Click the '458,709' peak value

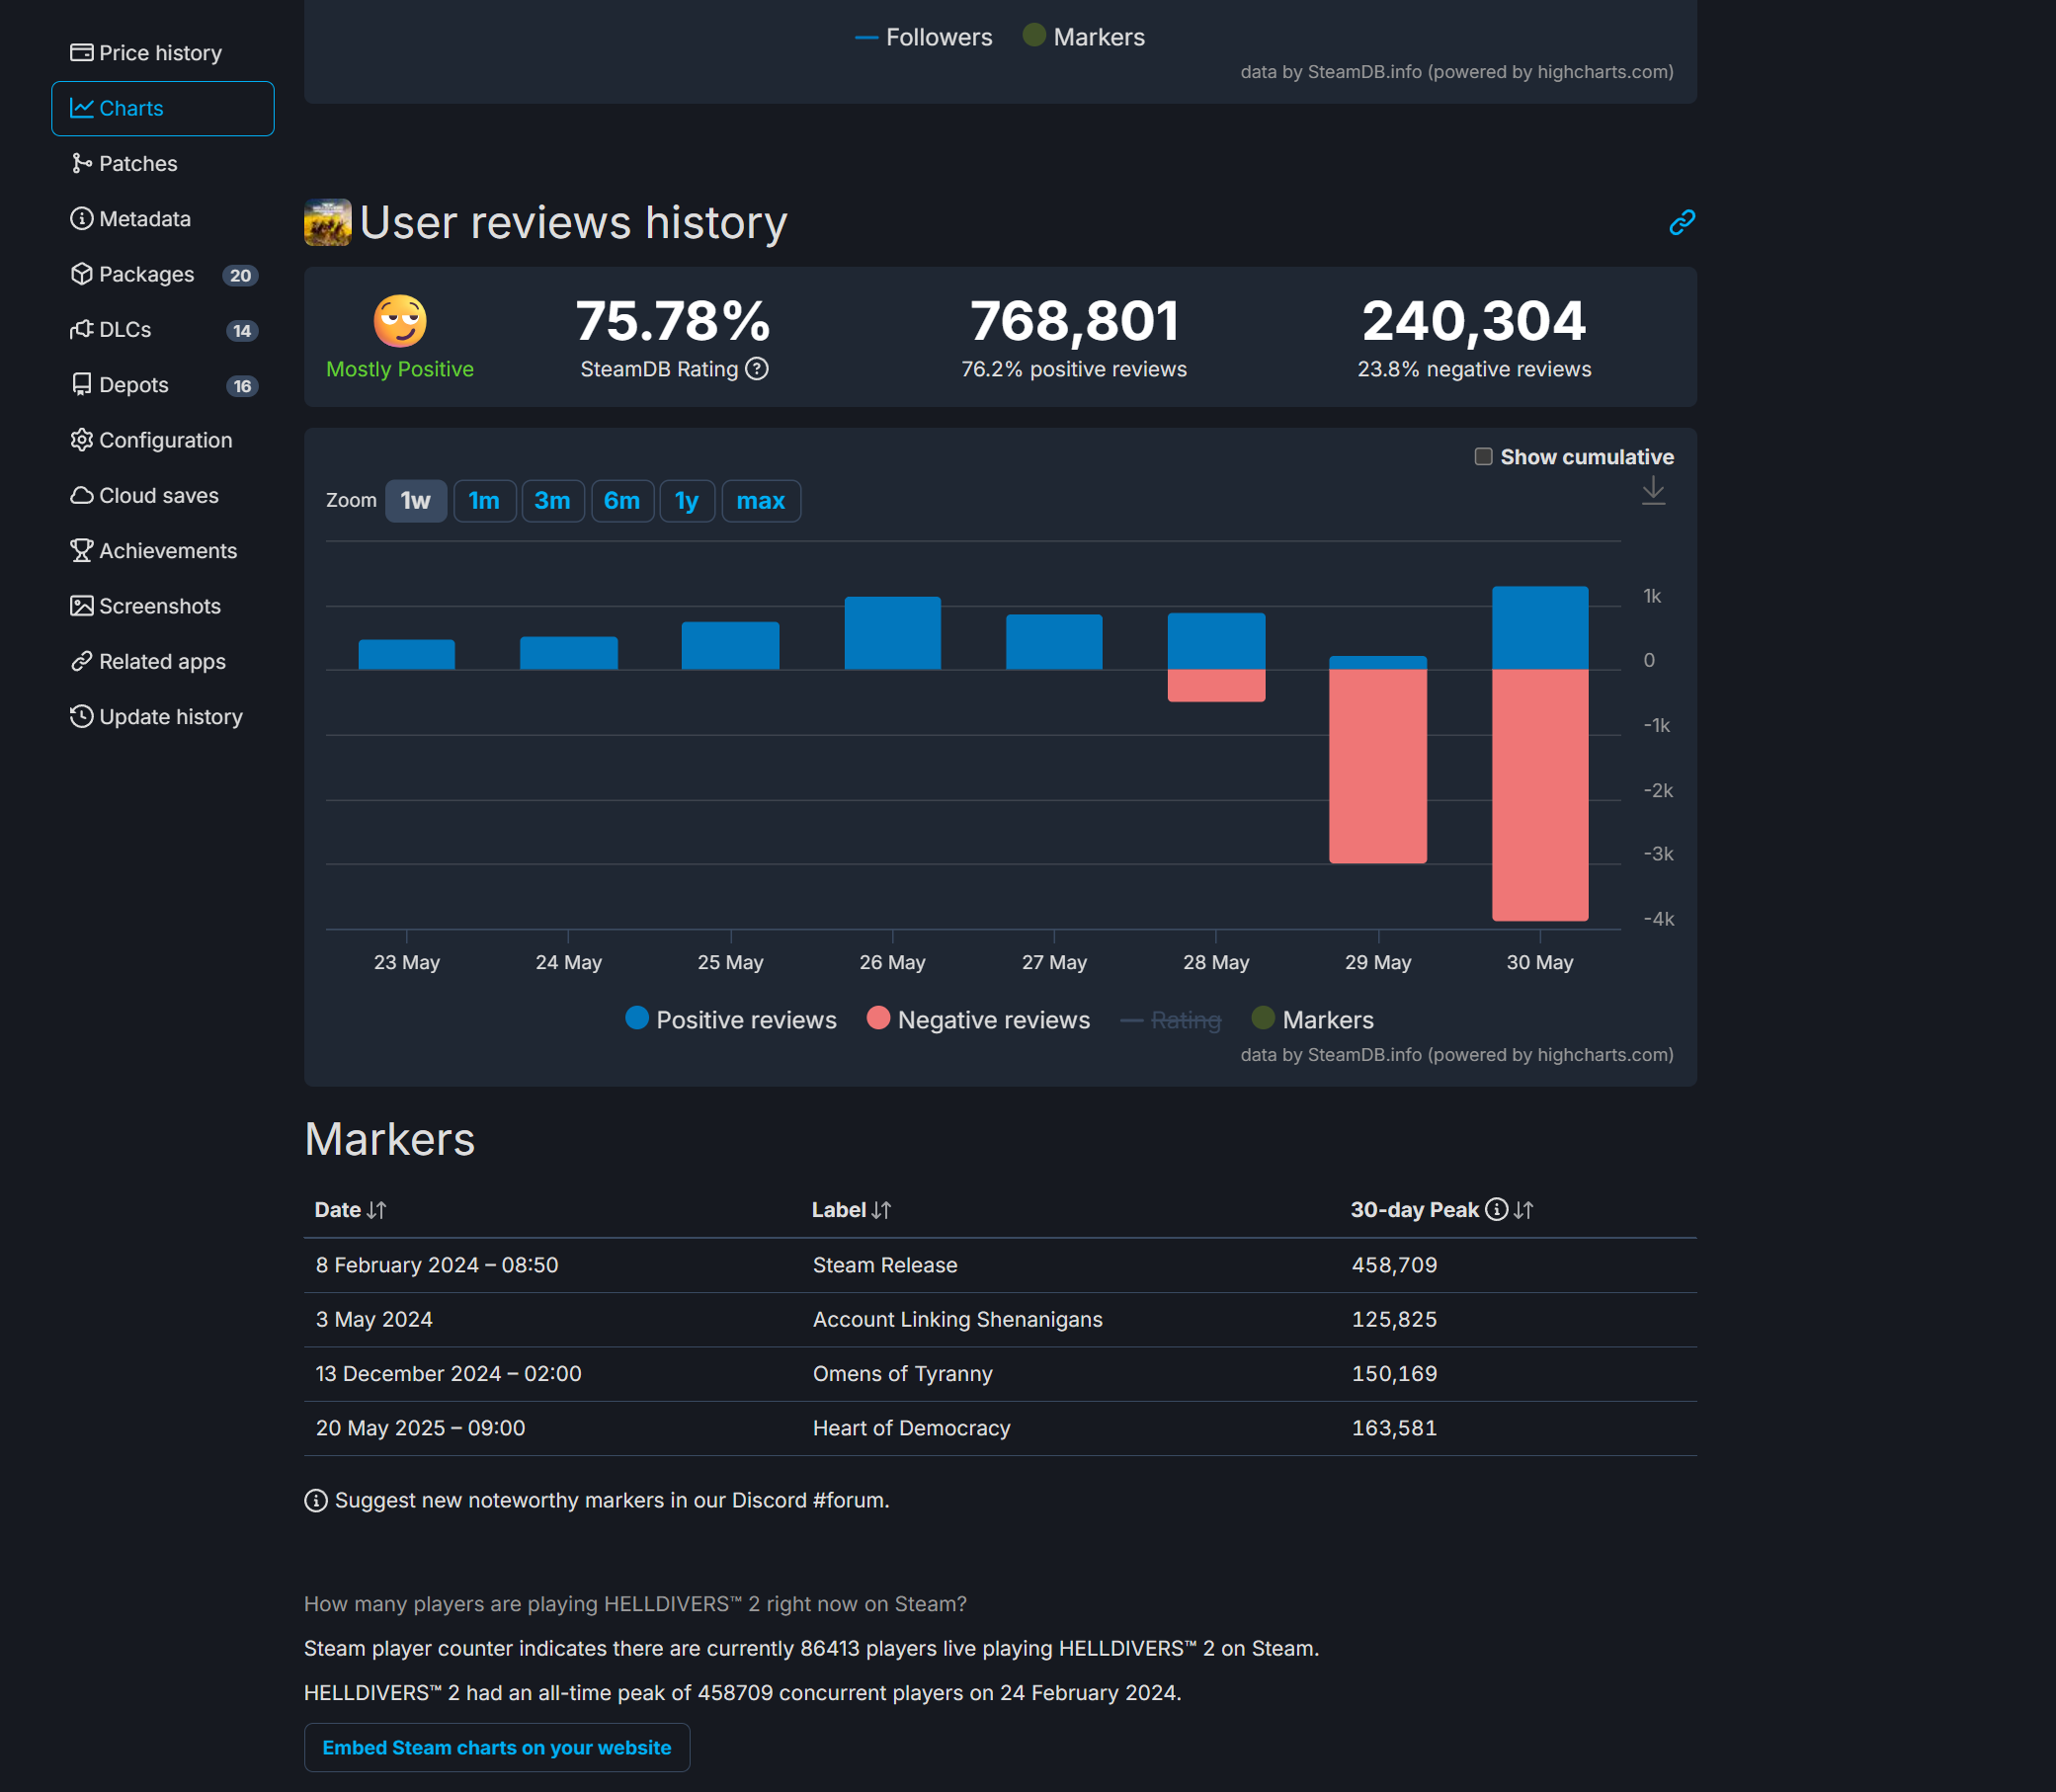click(x=1394, y=1266)
